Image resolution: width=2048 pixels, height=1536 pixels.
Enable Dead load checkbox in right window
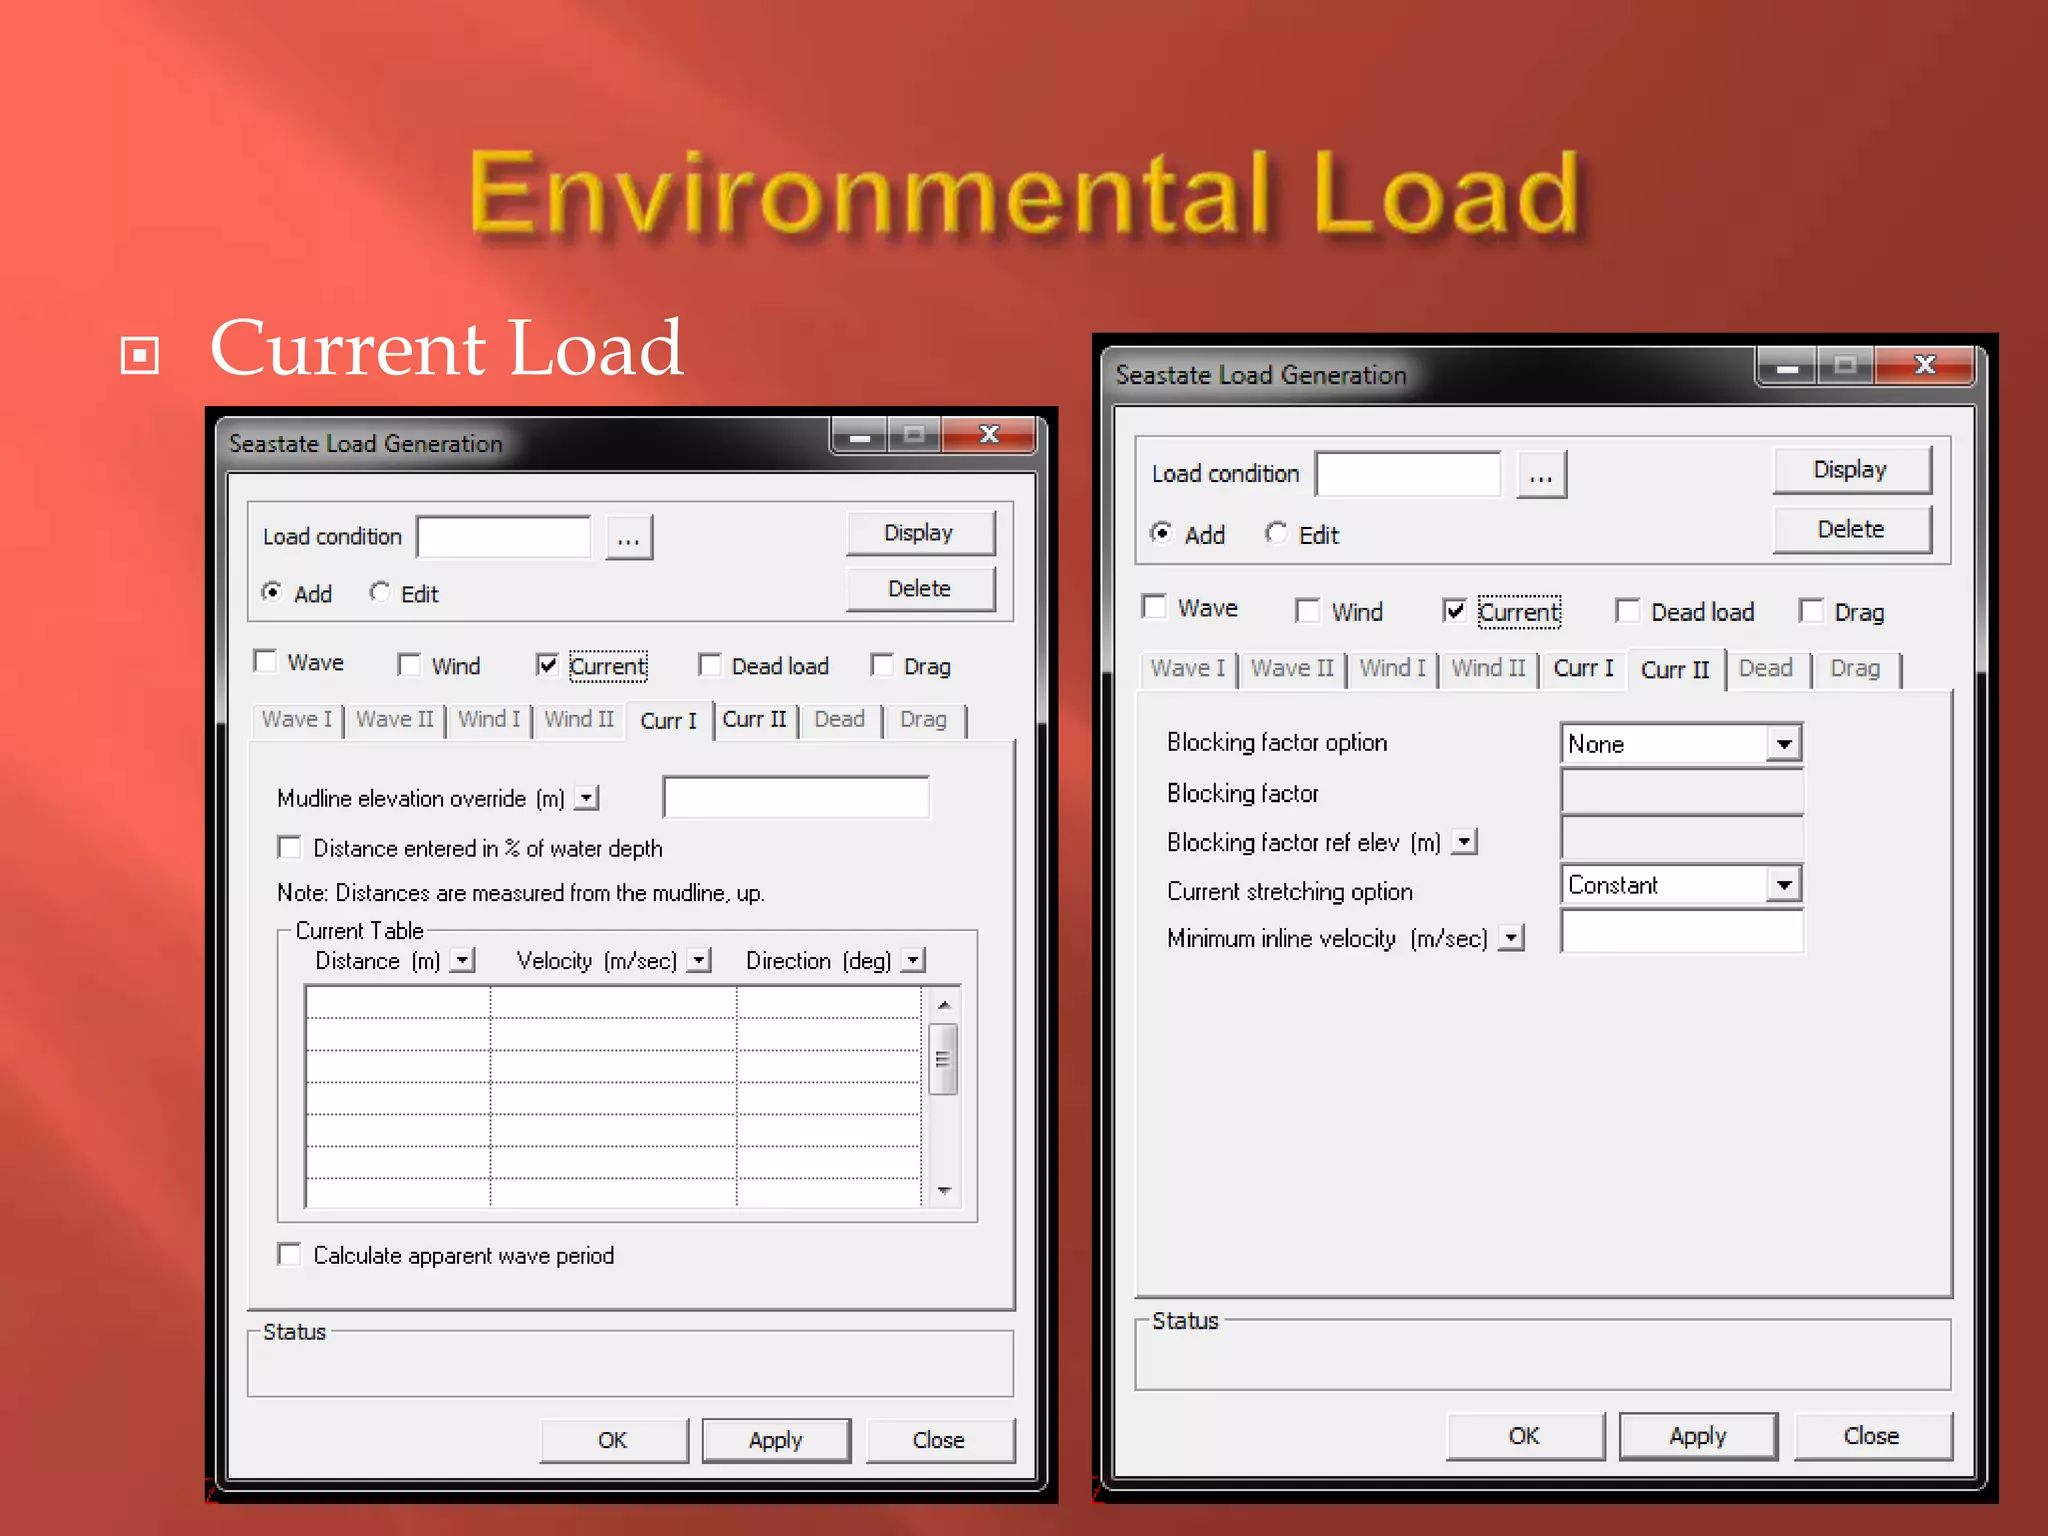[1628, 611]
